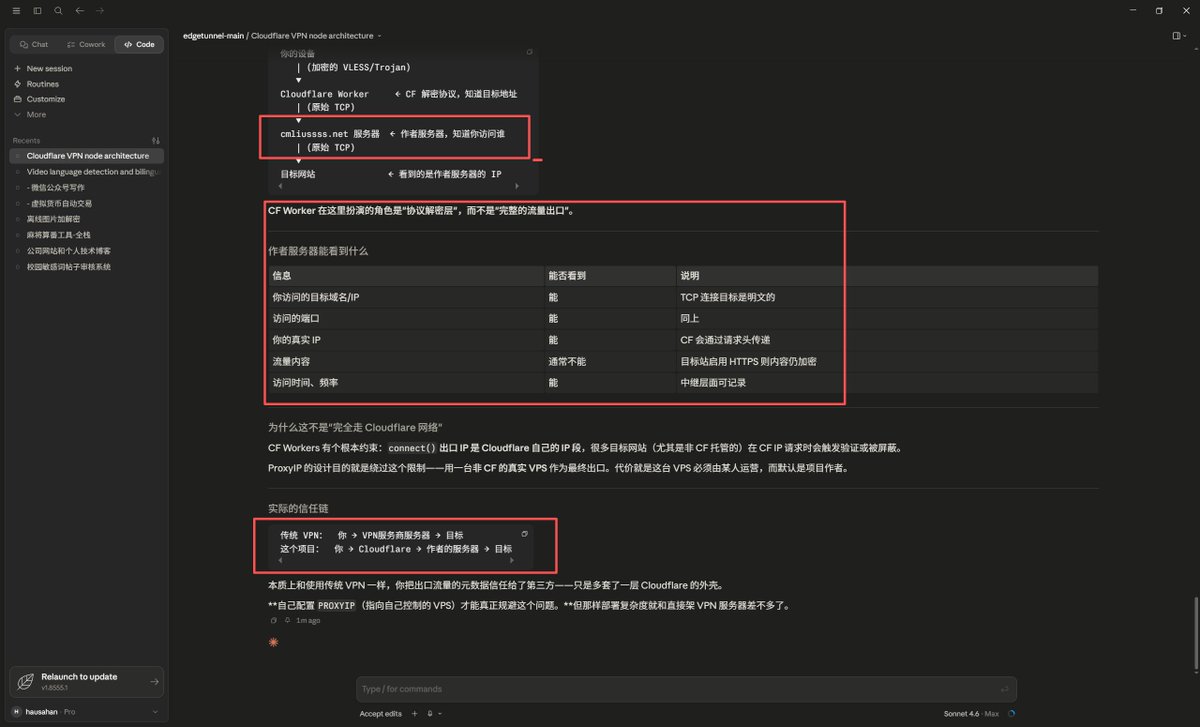Click the Customize briefcase icon
Screen dimensions: 1200x727
(17, 99)
